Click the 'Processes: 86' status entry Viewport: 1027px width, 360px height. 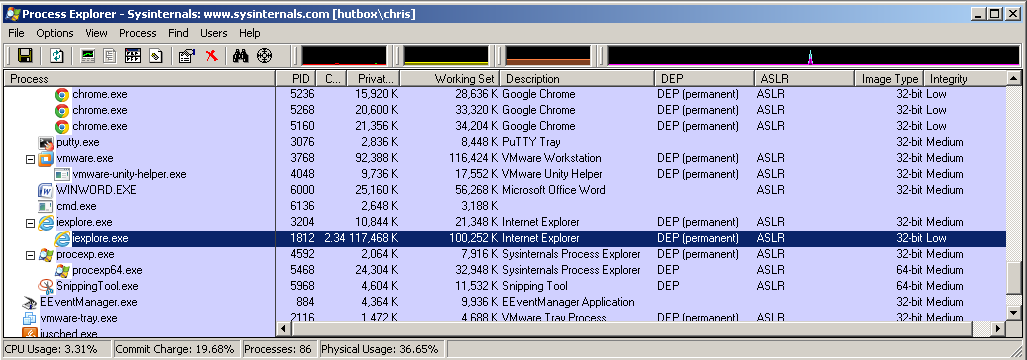point(278,349)
